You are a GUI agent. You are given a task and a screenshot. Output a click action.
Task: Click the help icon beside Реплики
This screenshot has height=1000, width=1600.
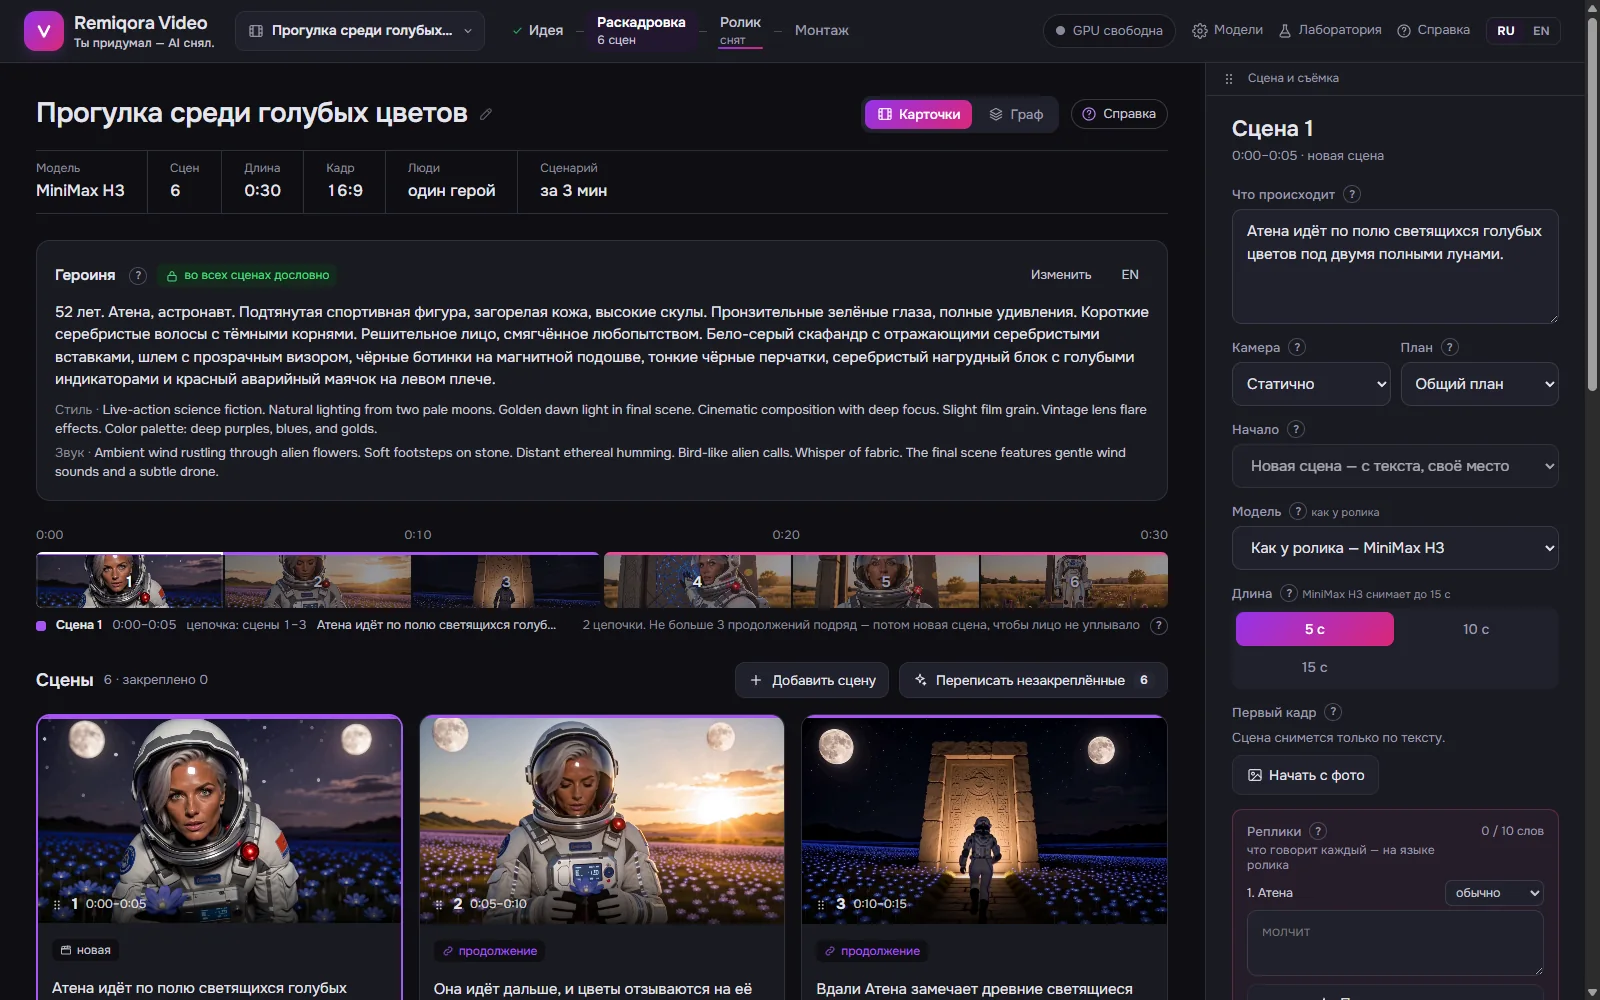[x=1318, y=831]
